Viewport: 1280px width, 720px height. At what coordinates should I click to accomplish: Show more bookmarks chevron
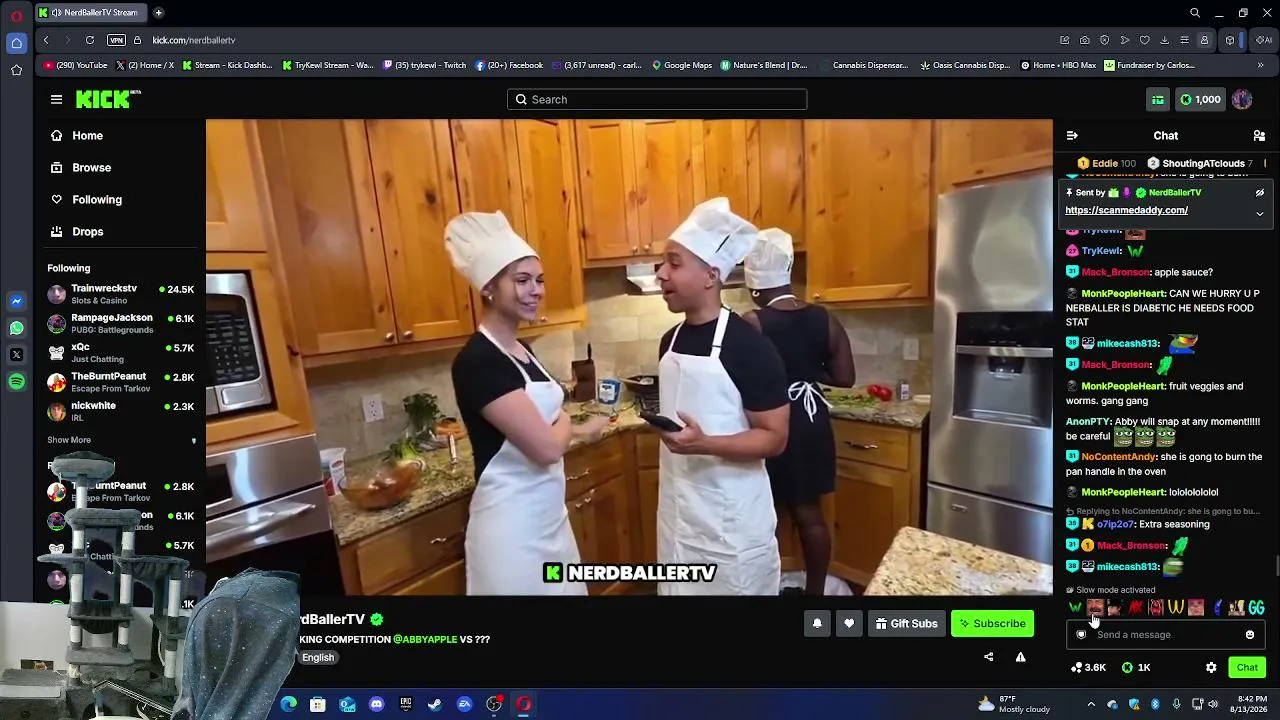[x=1261, y=65]
